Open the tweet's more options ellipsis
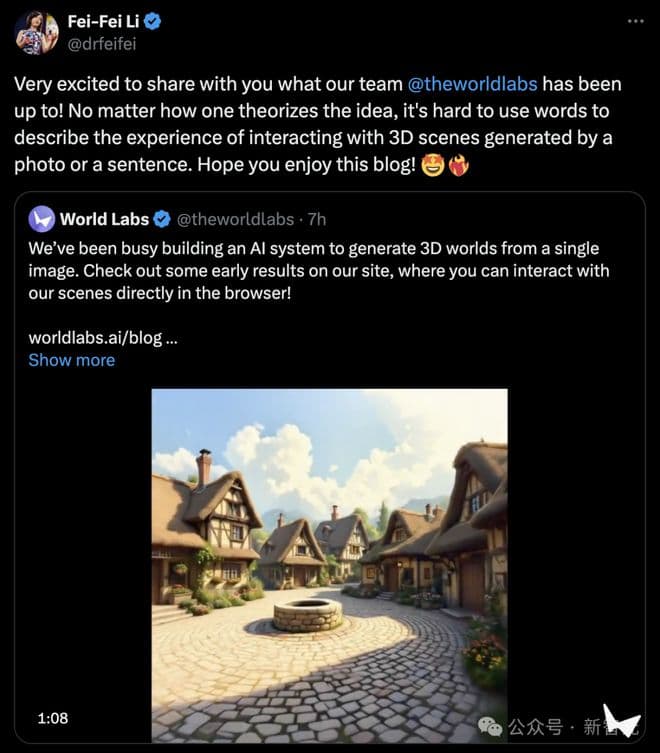This screenshot has height=753, width=660. (635, 21)
